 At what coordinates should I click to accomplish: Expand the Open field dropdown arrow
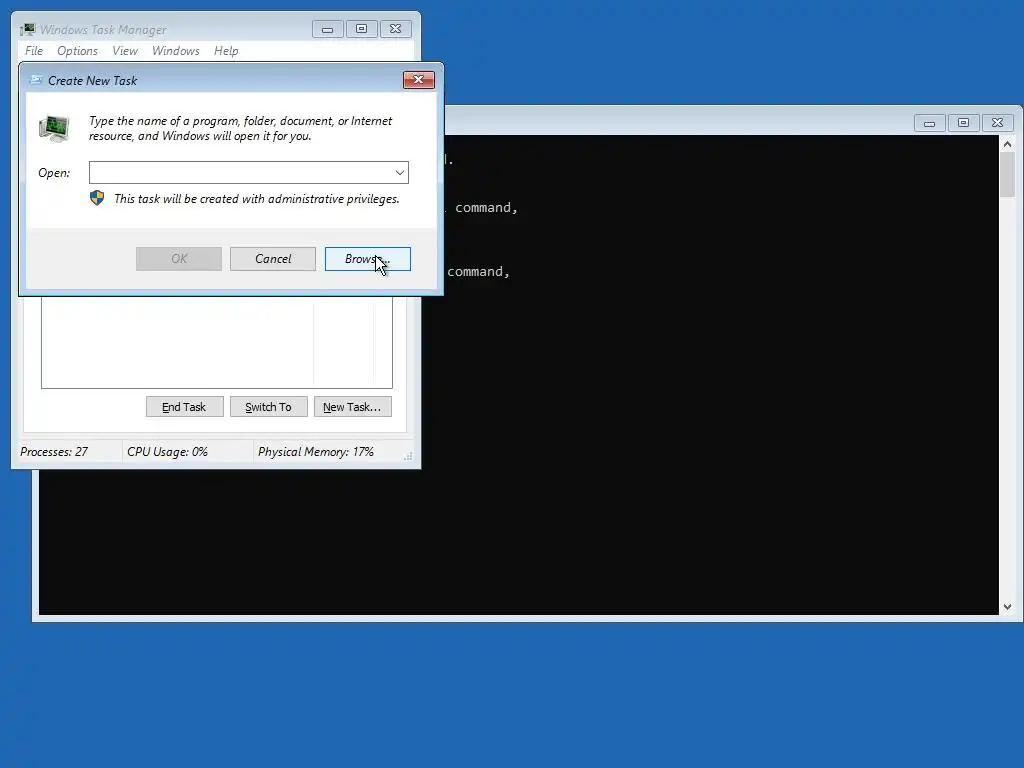[400, 172]
